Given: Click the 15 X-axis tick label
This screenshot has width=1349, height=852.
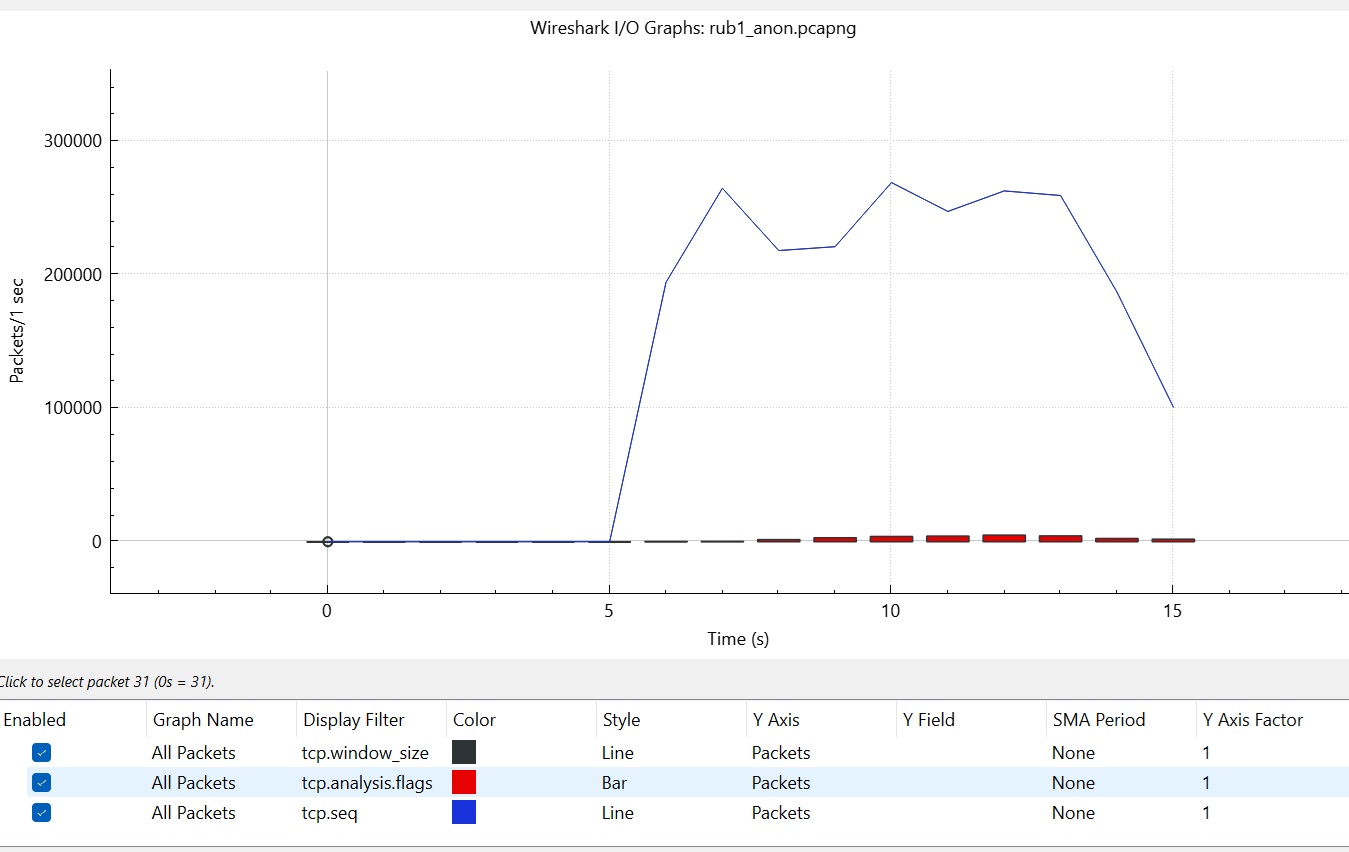Looking at the screenshot, I should (x=1172, y=610).
